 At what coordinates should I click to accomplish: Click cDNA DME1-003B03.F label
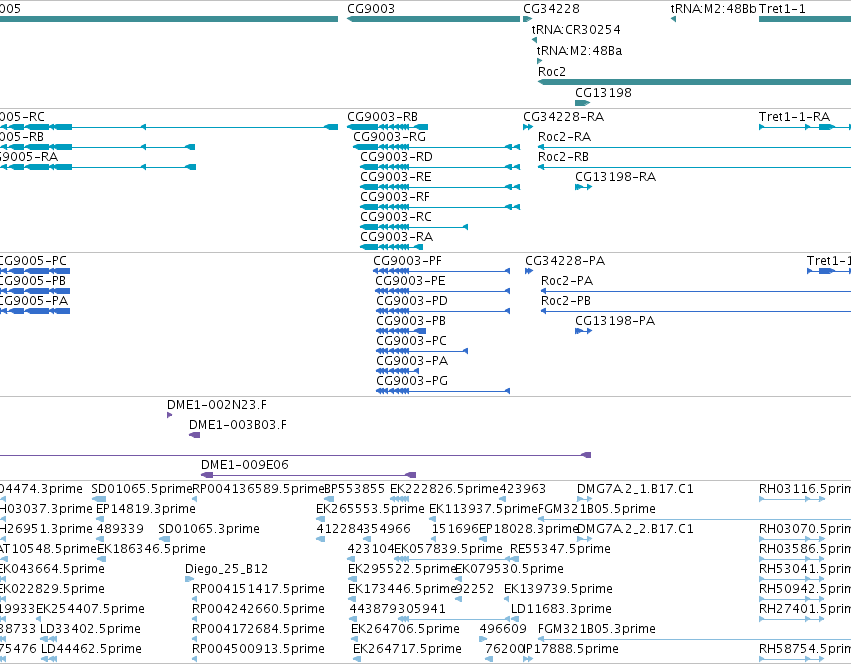coord(238,425)
